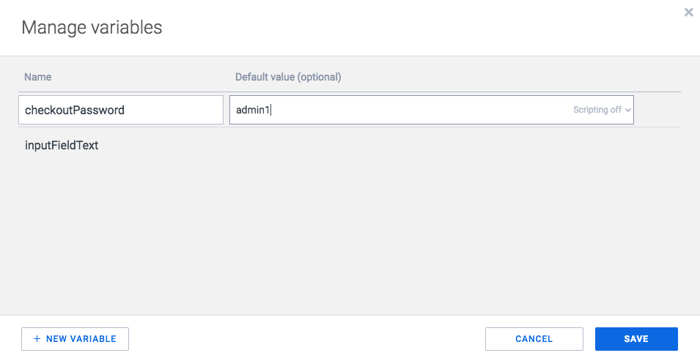
Task: Click the checkoutPassword name field
Action: tap(121, 110)
